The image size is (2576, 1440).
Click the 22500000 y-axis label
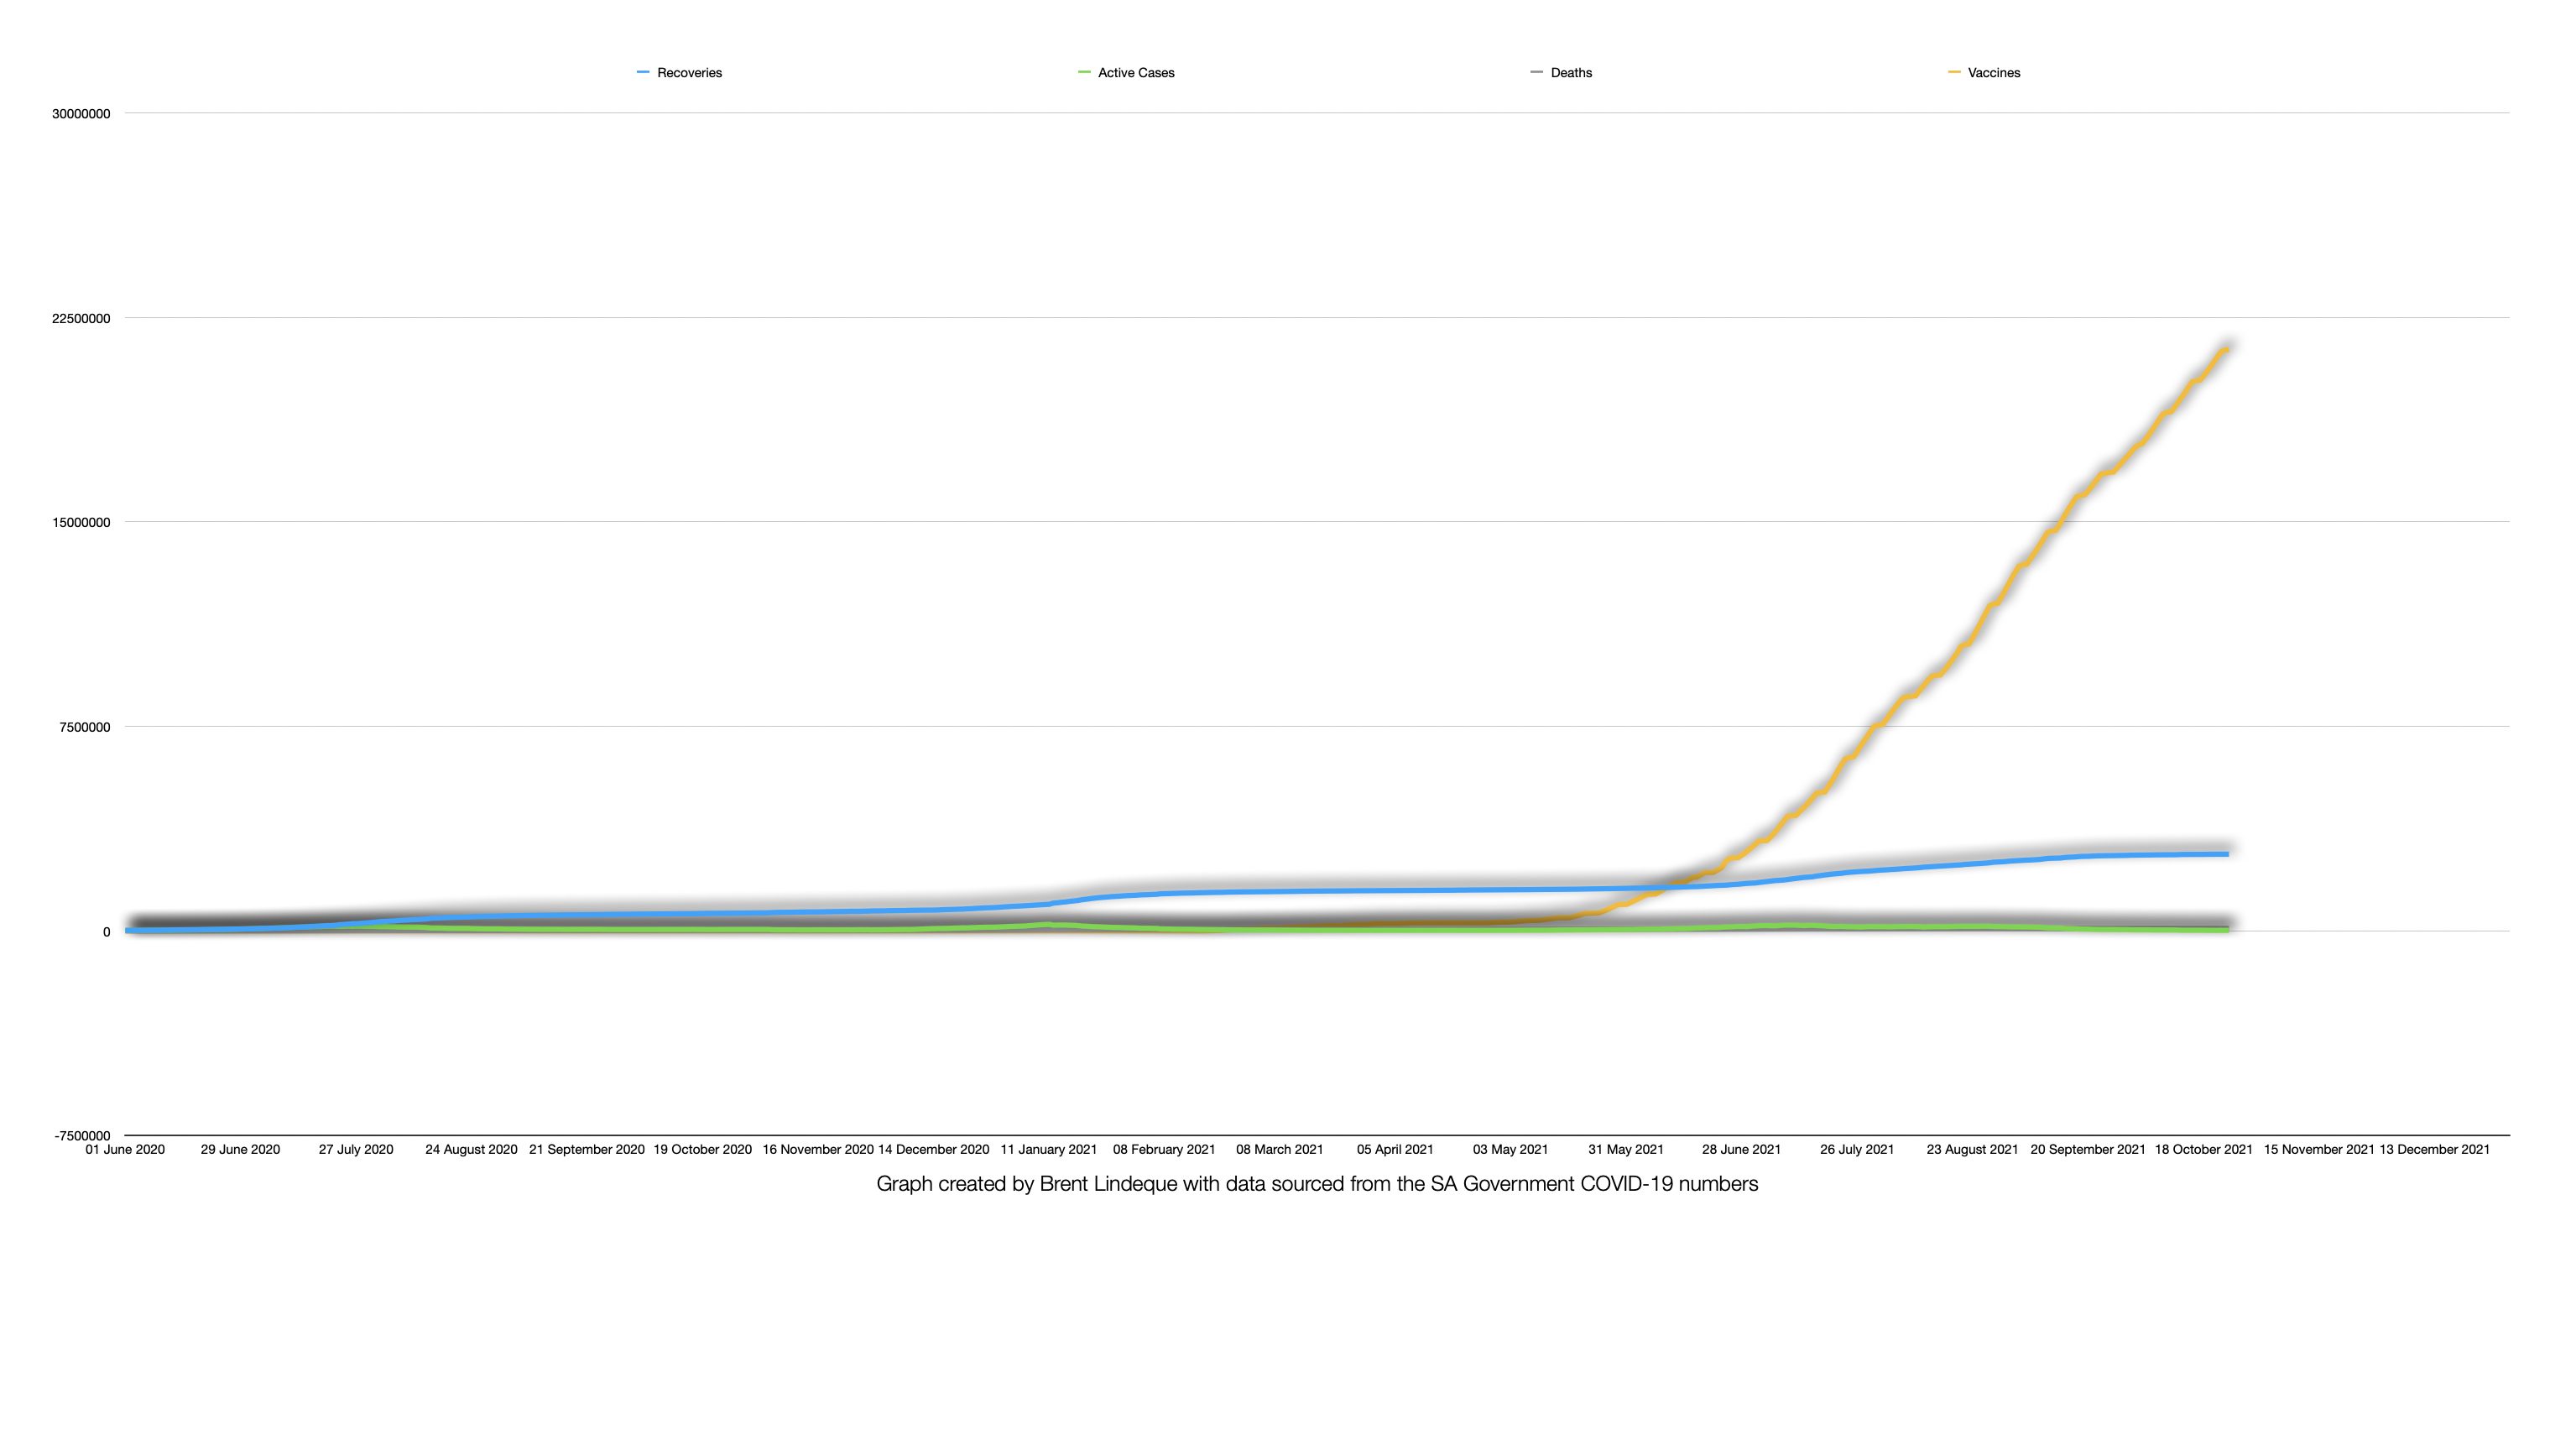point(81,319)
